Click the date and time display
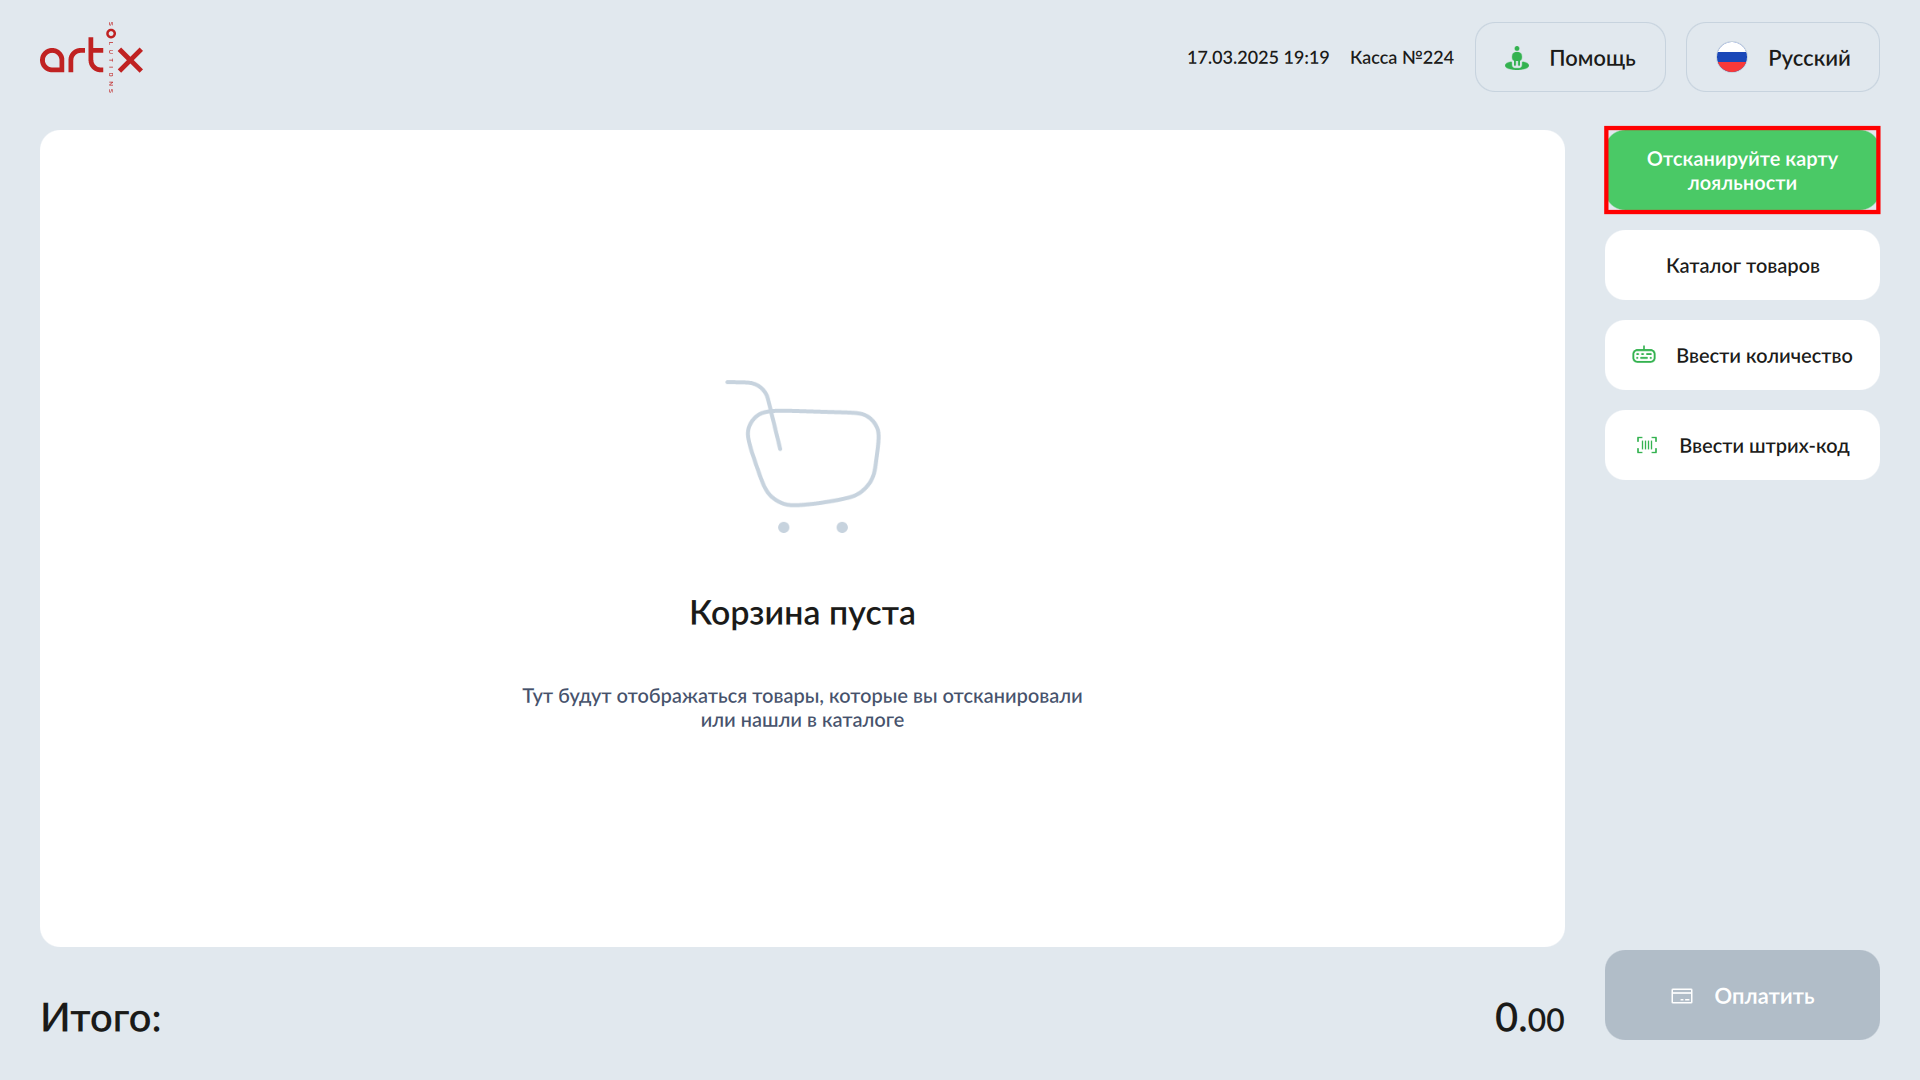1920x1080 pixels. (x=1257, y=58)
